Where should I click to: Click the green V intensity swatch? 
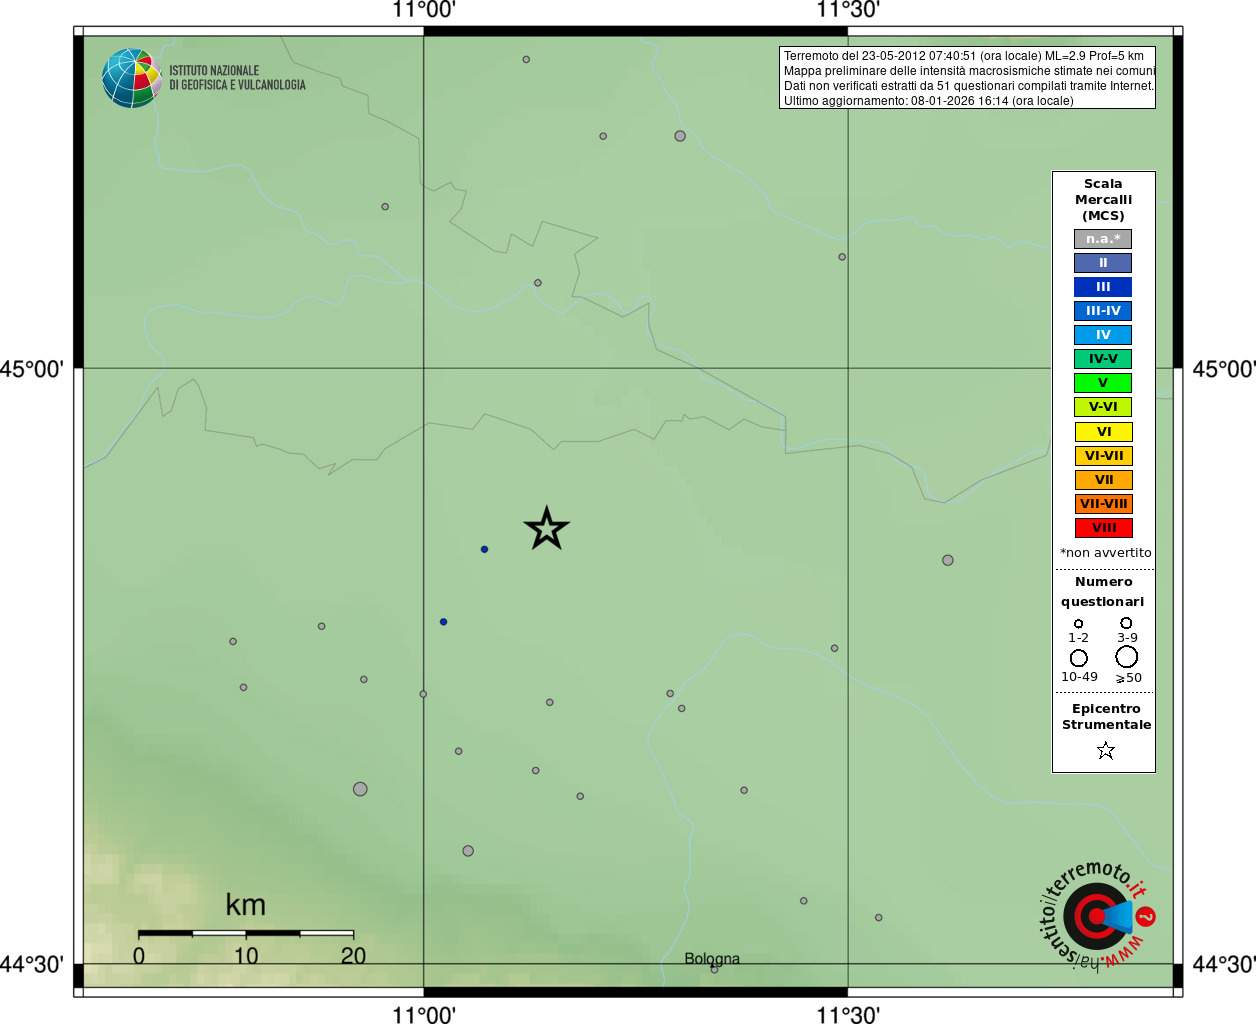click(1103, 383)
